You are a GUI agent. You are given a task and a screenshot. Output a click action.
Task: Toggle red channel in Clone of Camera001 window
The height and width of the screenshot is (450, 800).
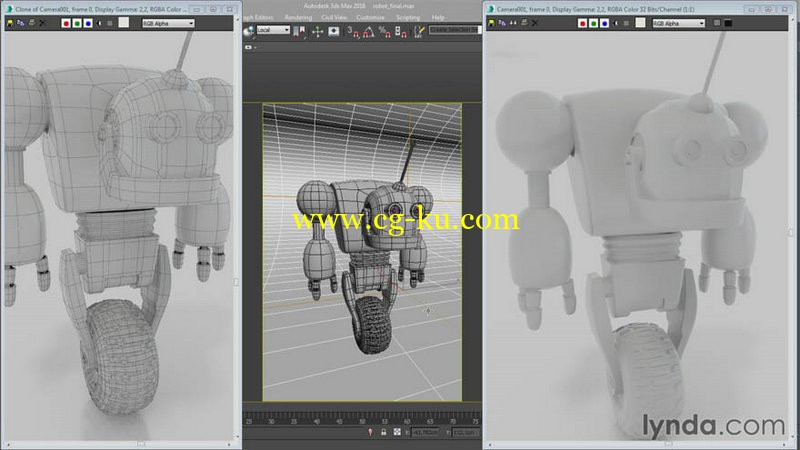(x=66, y=23)
